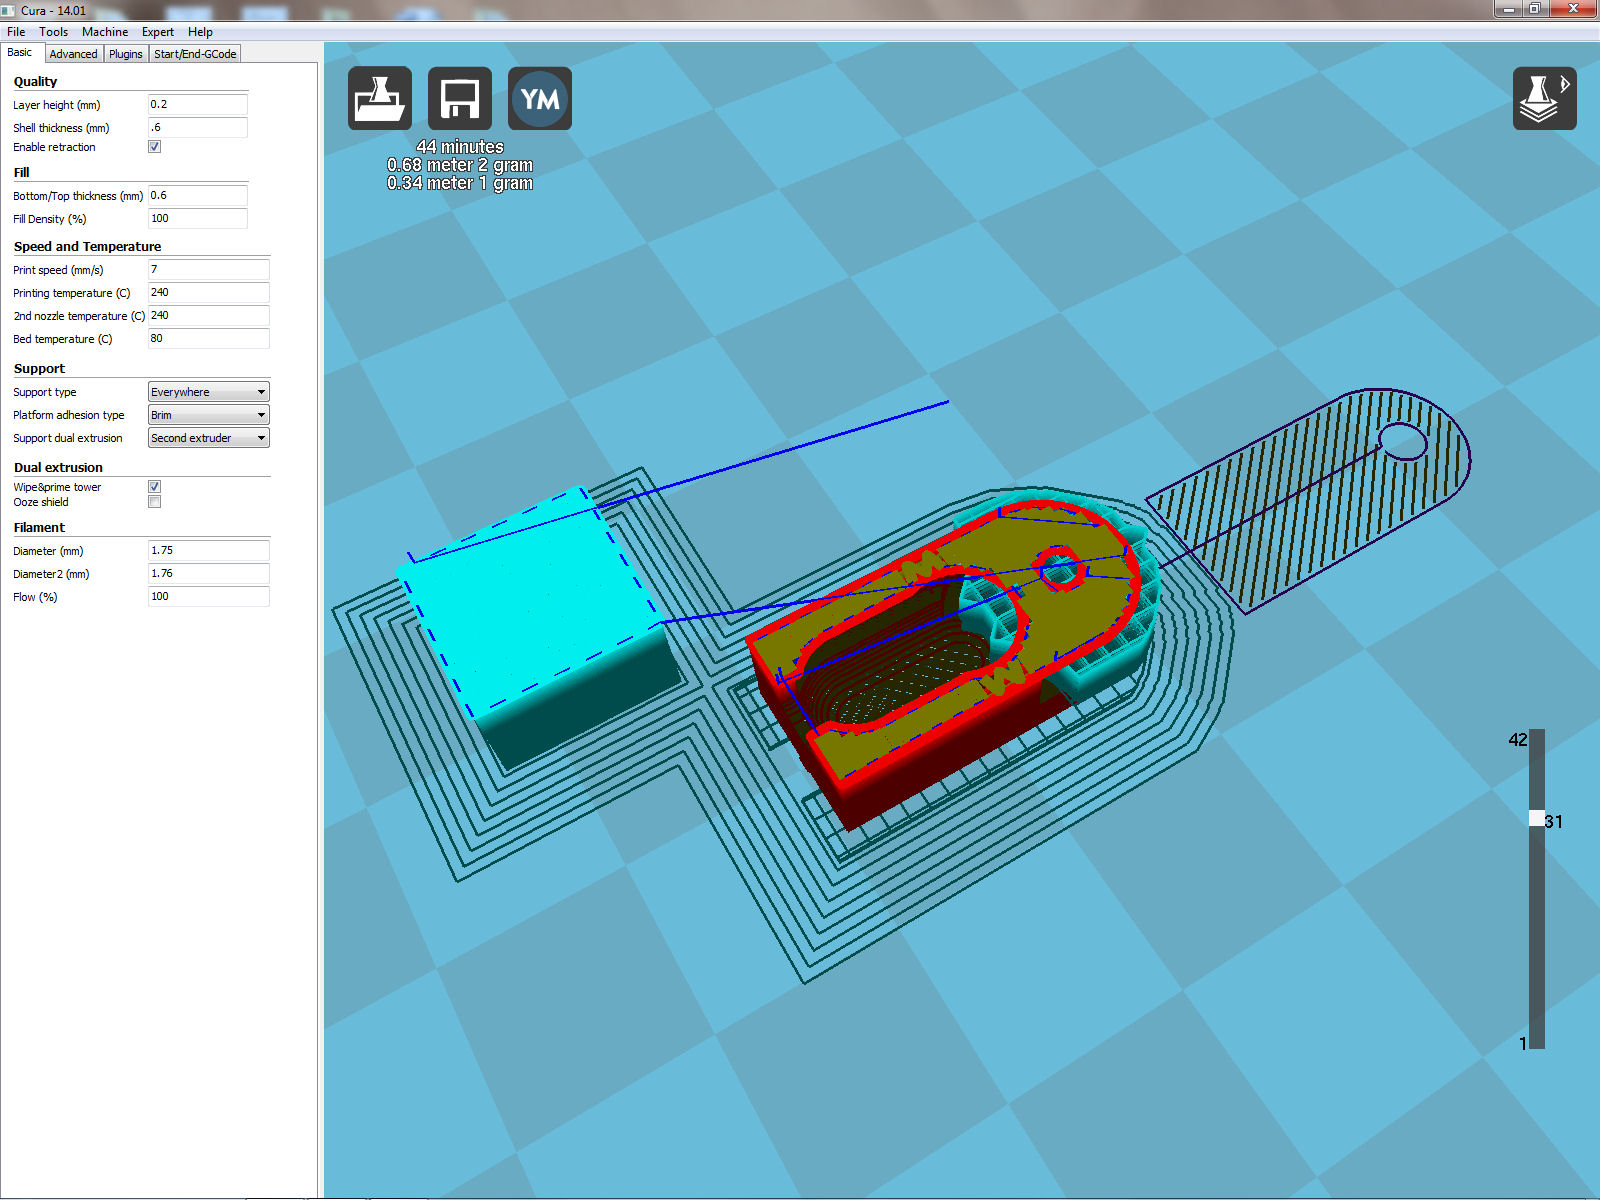Click the Cura app icon in title bar
The width and height of the screenshot is (1600, 1200).
9,10
